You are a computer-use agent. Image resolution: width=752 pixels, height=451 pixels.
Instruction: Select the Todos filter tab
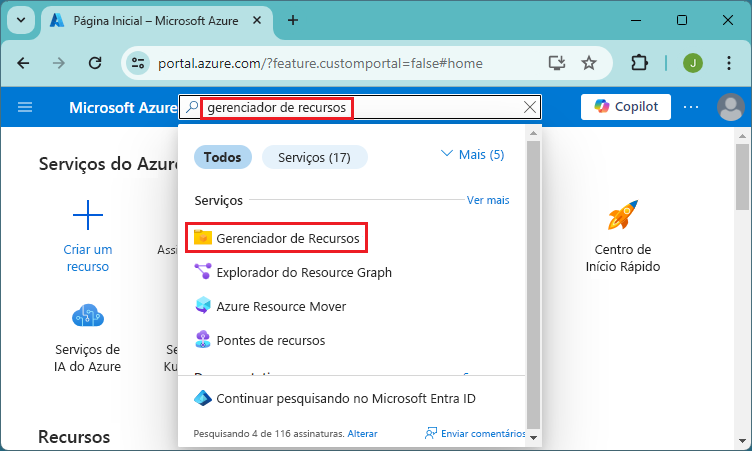tap(222, 157)
